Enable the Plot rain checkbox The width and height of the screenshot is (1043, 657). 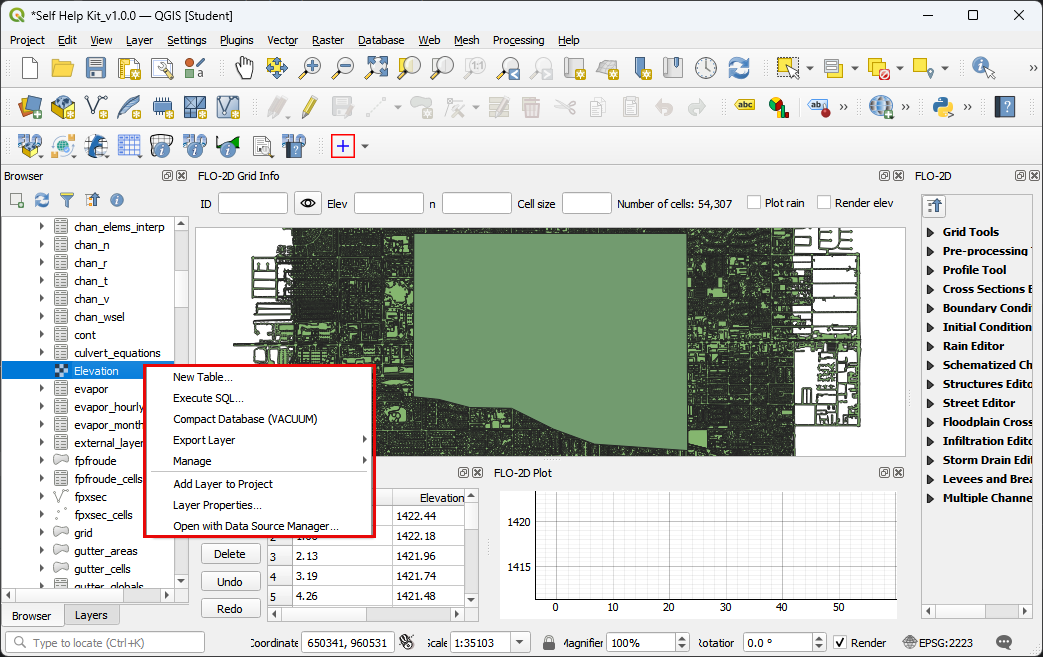(755, 203)
